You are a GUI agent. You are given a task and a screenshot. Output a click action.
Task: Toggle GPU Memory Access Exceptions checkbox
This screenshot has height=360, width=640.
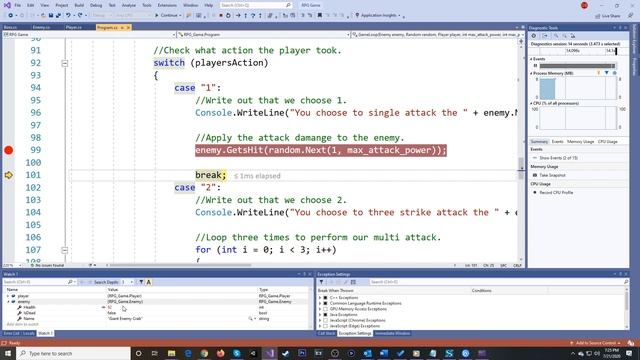click(x=325, y=309)
